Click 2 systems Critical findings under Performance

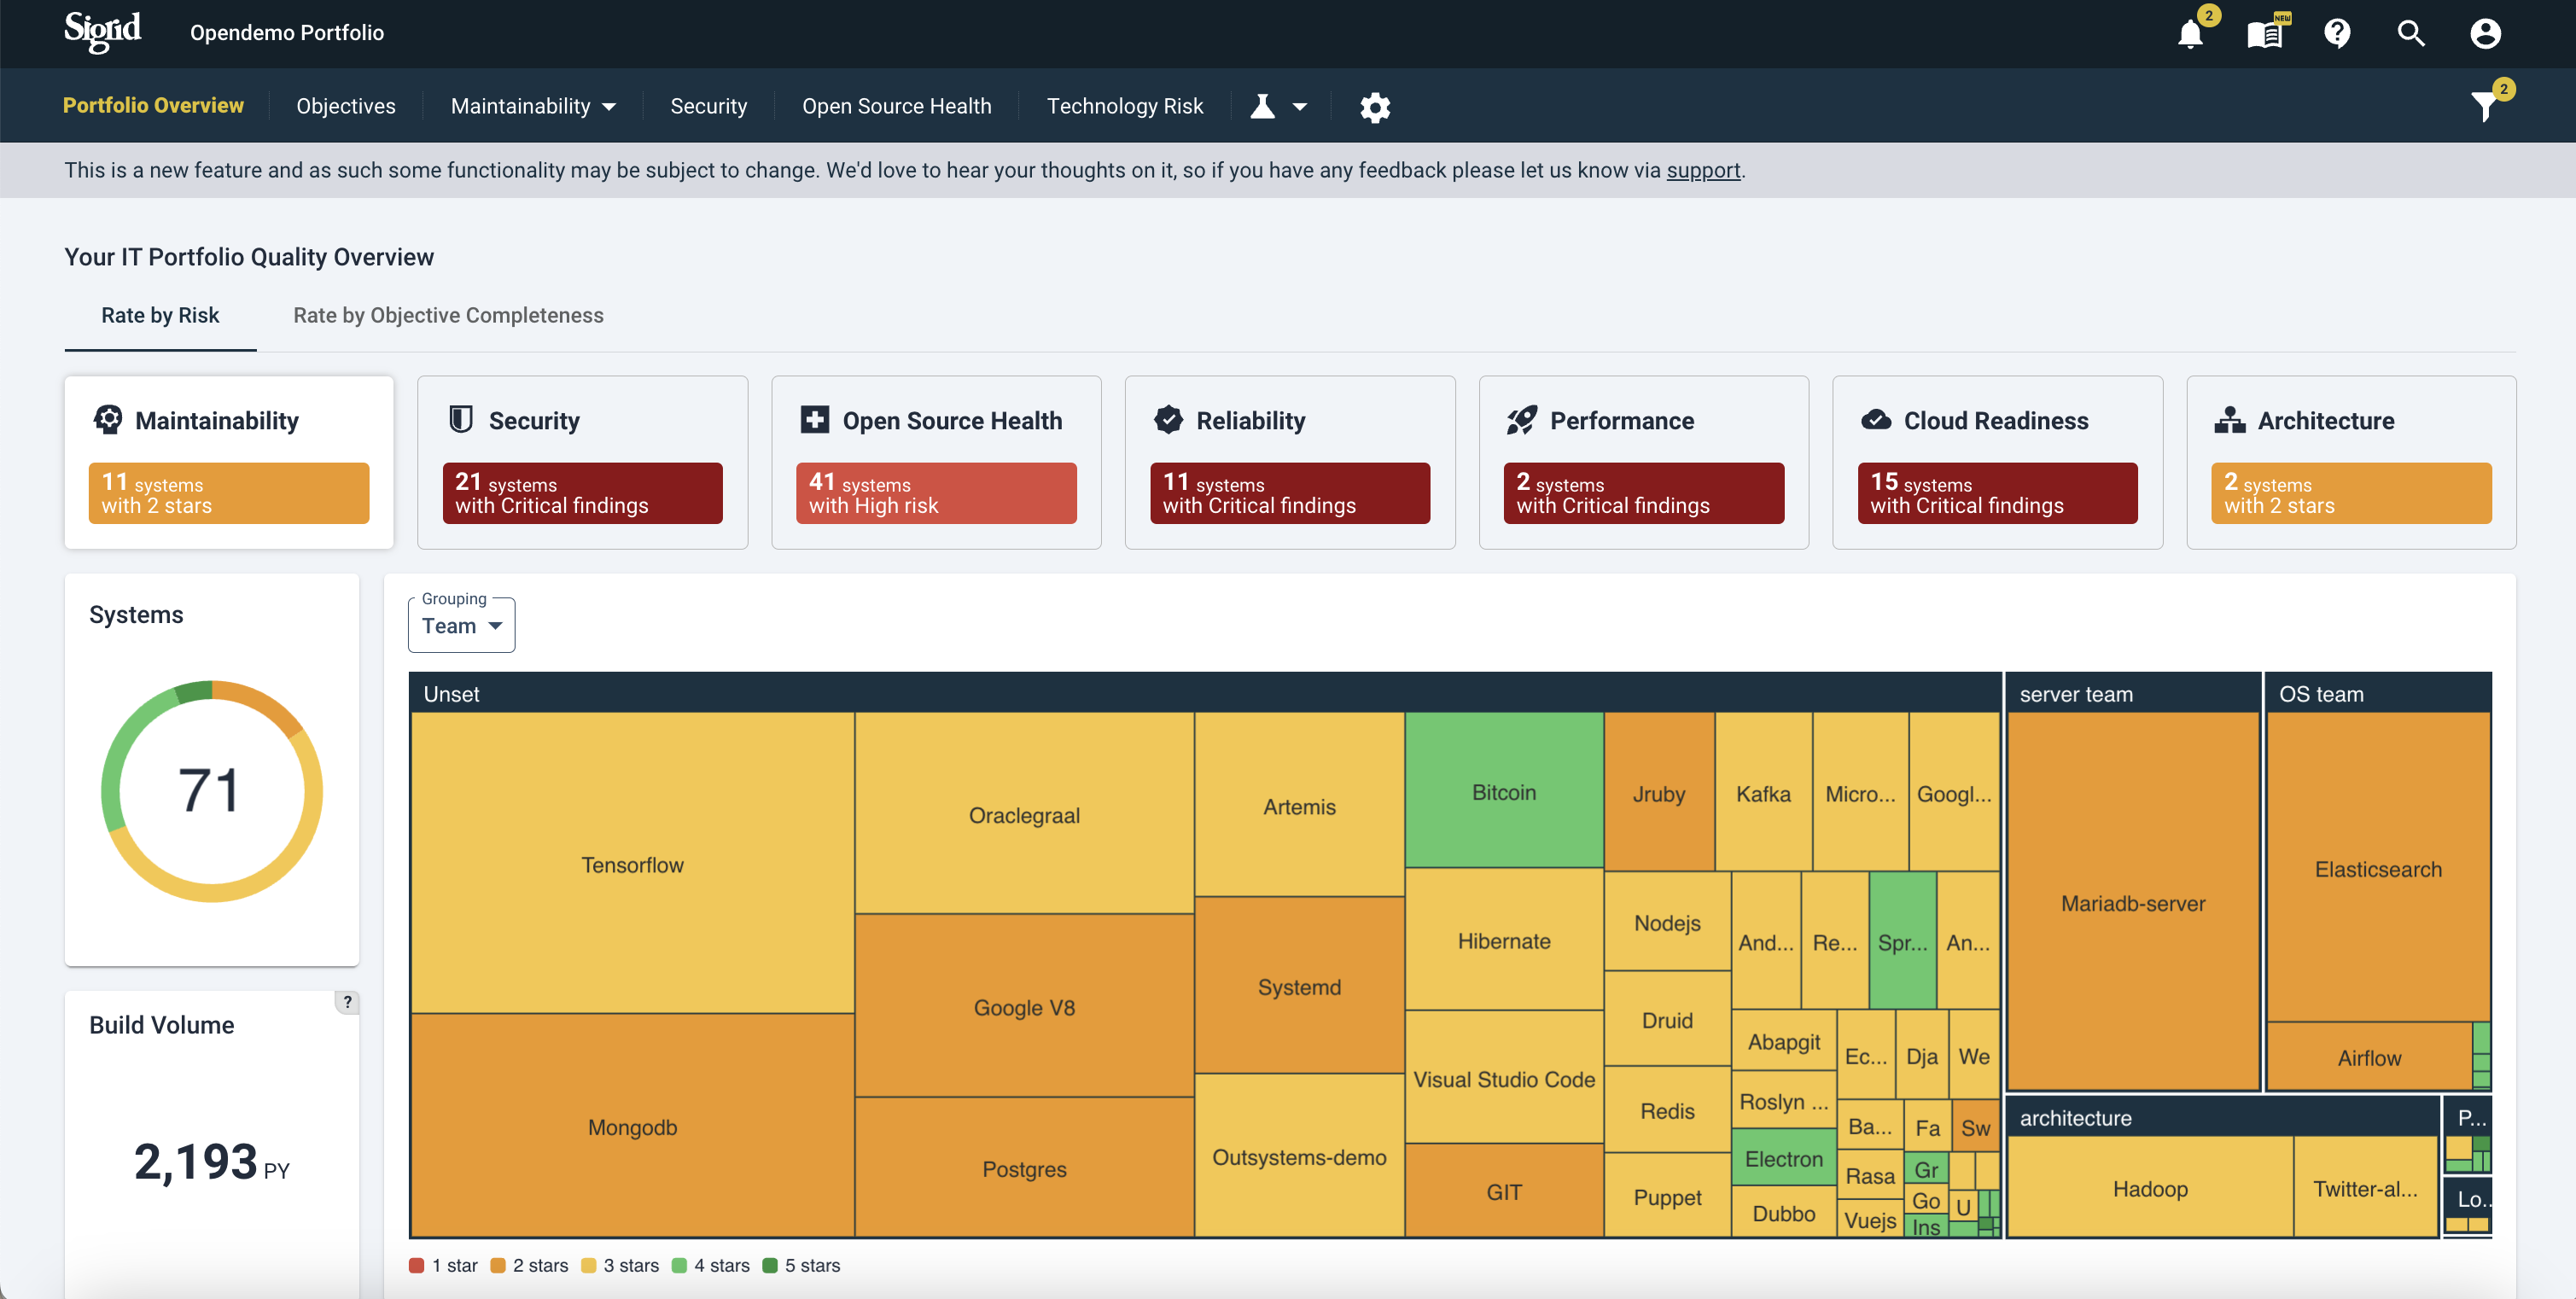(x=1644, y=493)
